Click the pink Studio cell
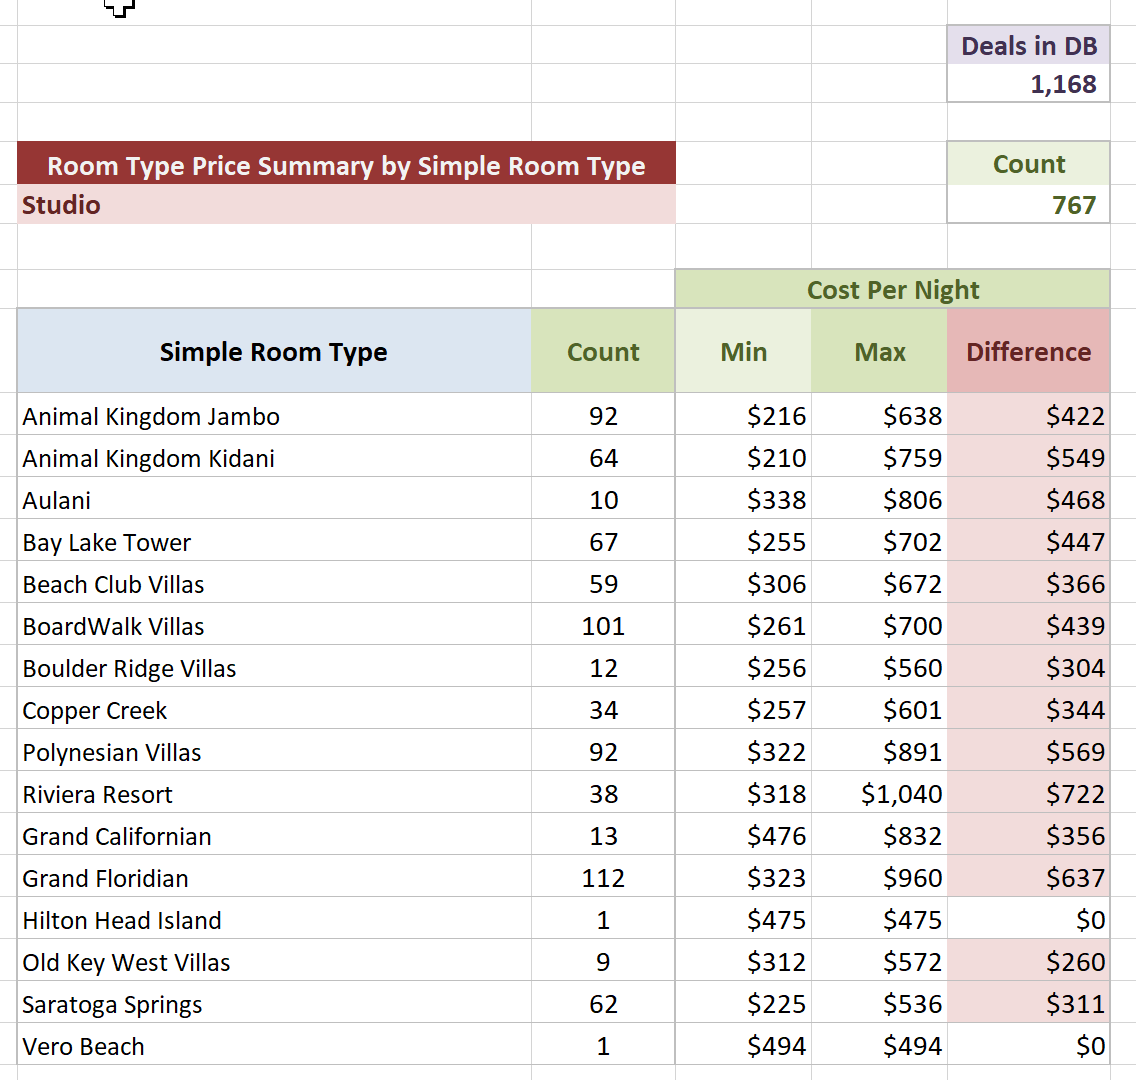The height and width of the screenshot is (1080, 1136). click(x=346, y=205)
